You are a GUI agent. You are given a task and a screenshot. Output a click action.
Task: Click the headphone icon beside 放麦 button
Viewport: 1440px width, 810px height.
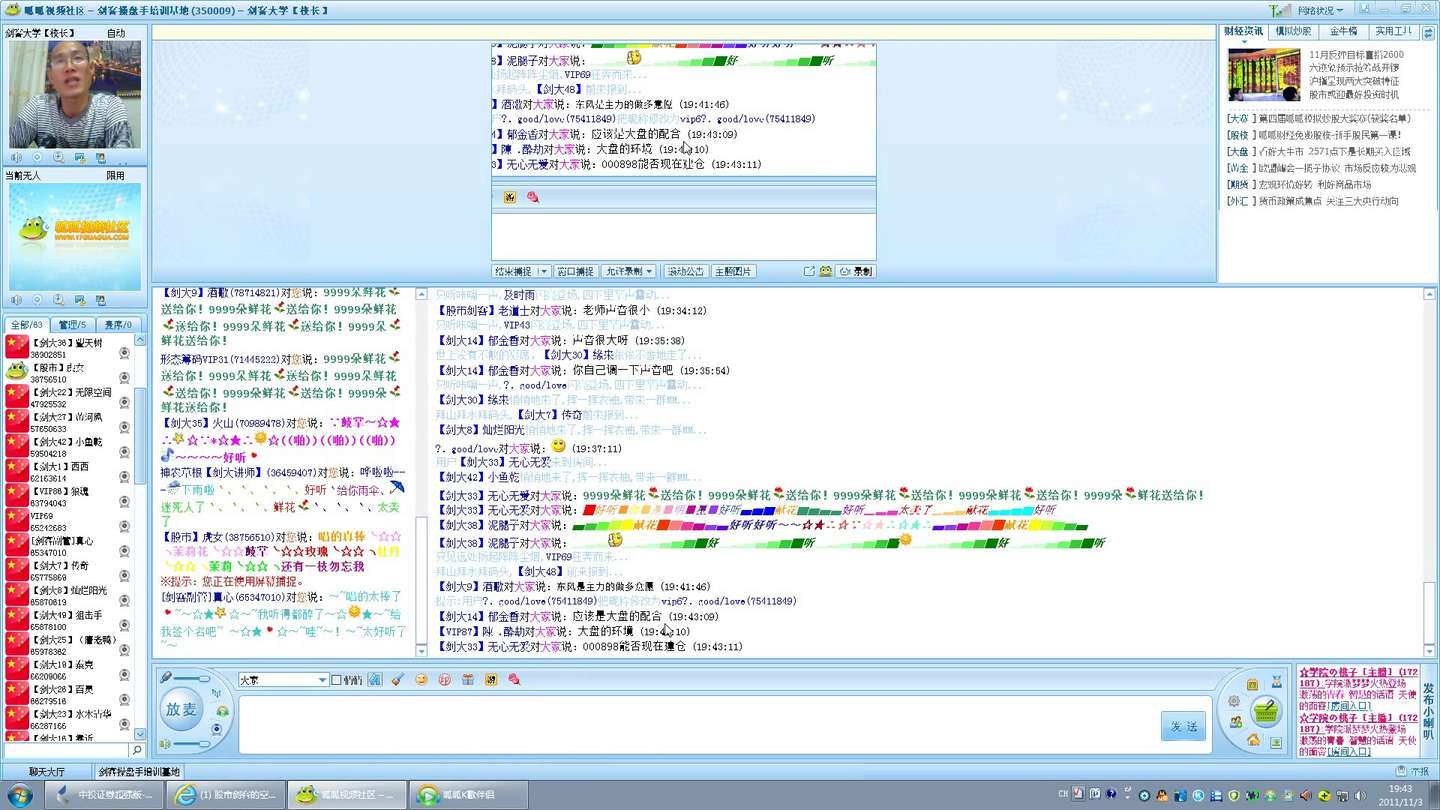click(x=222, y=711)
